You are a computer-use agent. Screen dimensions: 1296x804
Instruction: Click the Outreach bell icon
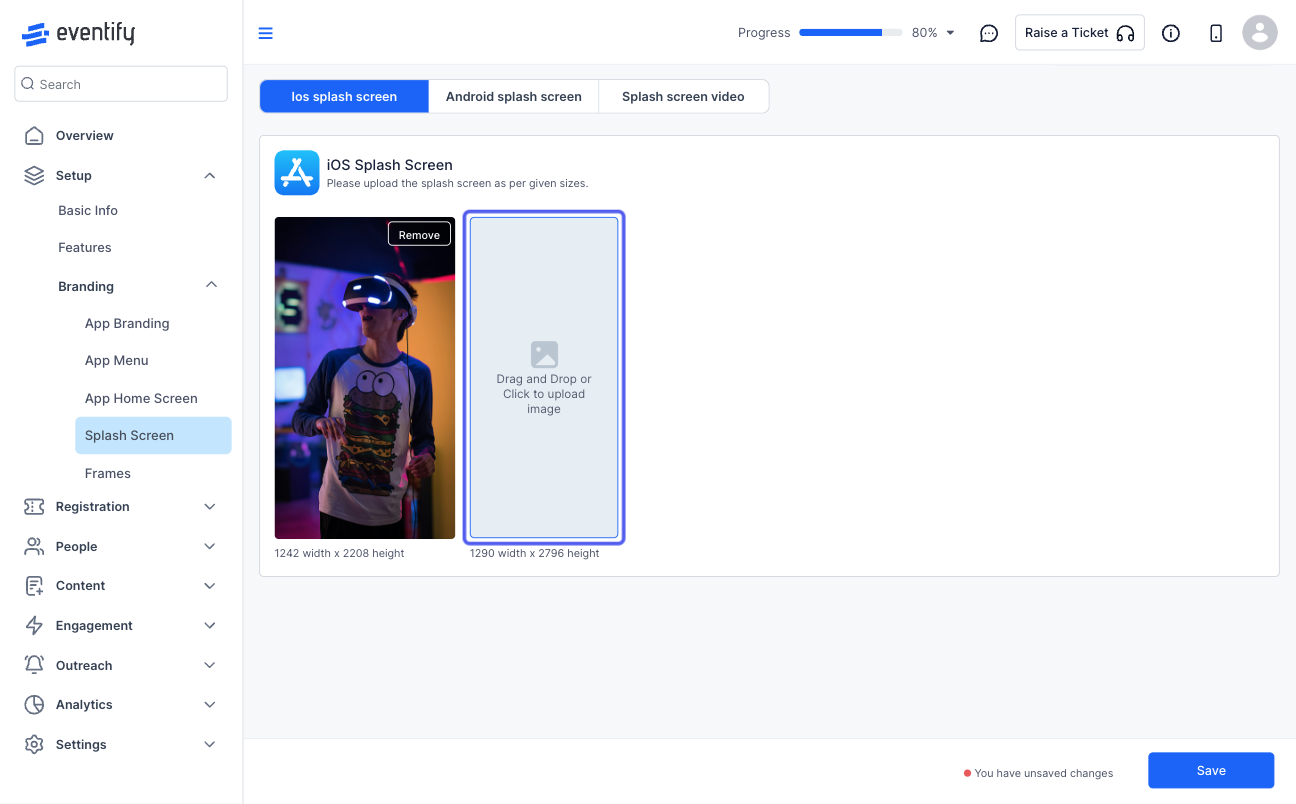coord(34,665)
